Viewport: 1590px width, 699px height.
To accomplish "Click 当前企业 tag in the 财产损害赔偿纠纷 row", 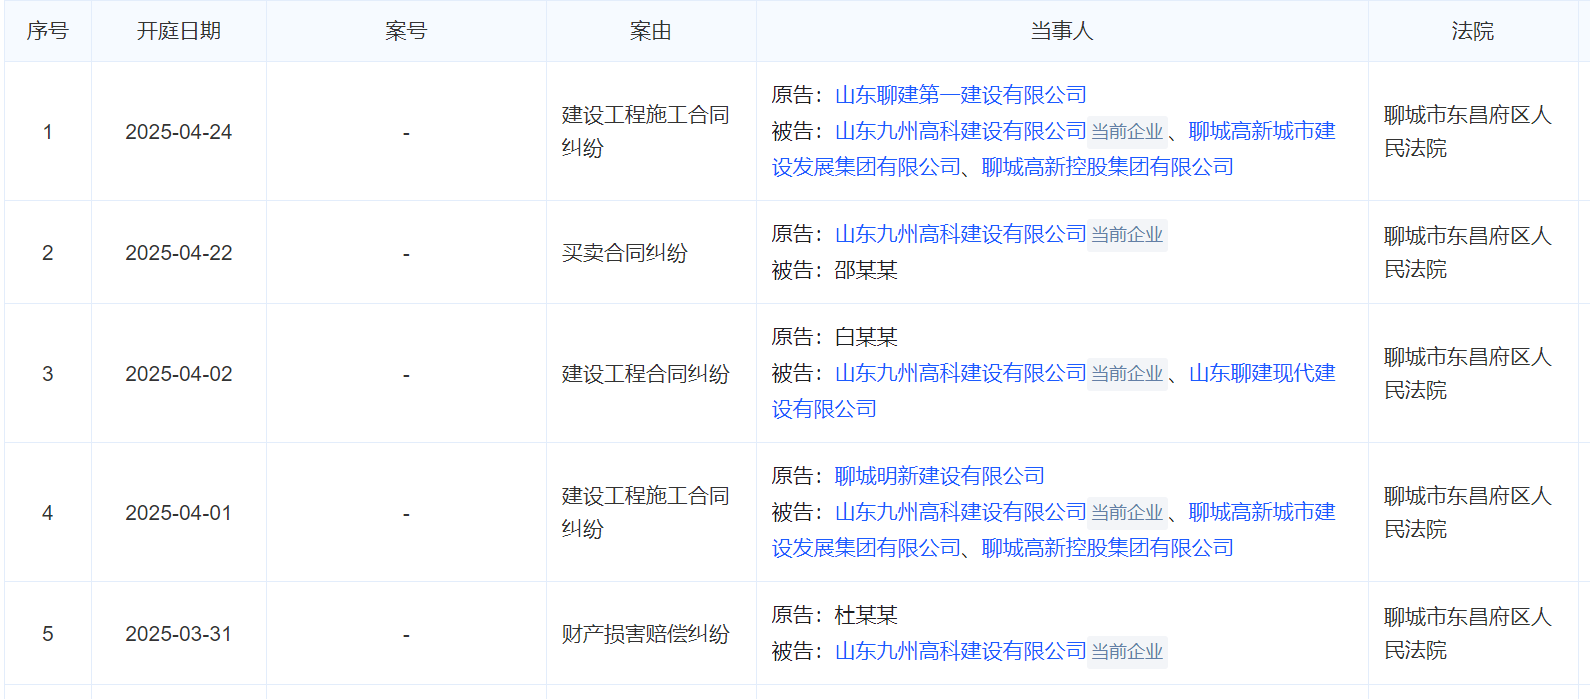I will click(1127, 652).
